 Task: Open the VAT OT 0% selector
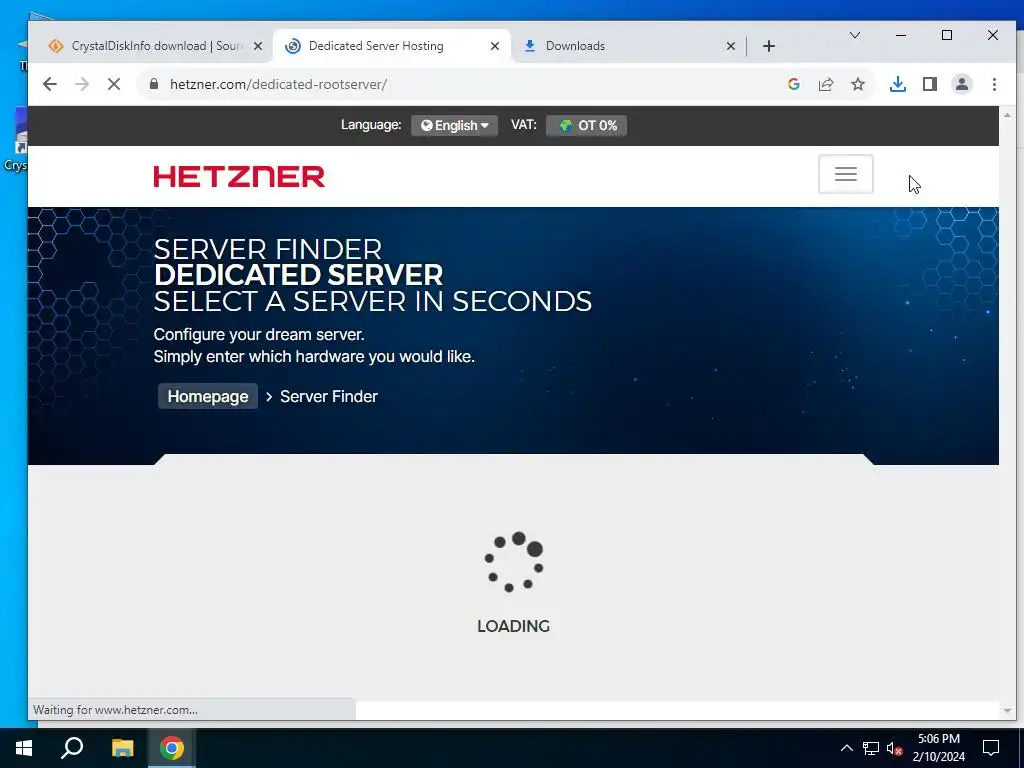pos(586,125)
